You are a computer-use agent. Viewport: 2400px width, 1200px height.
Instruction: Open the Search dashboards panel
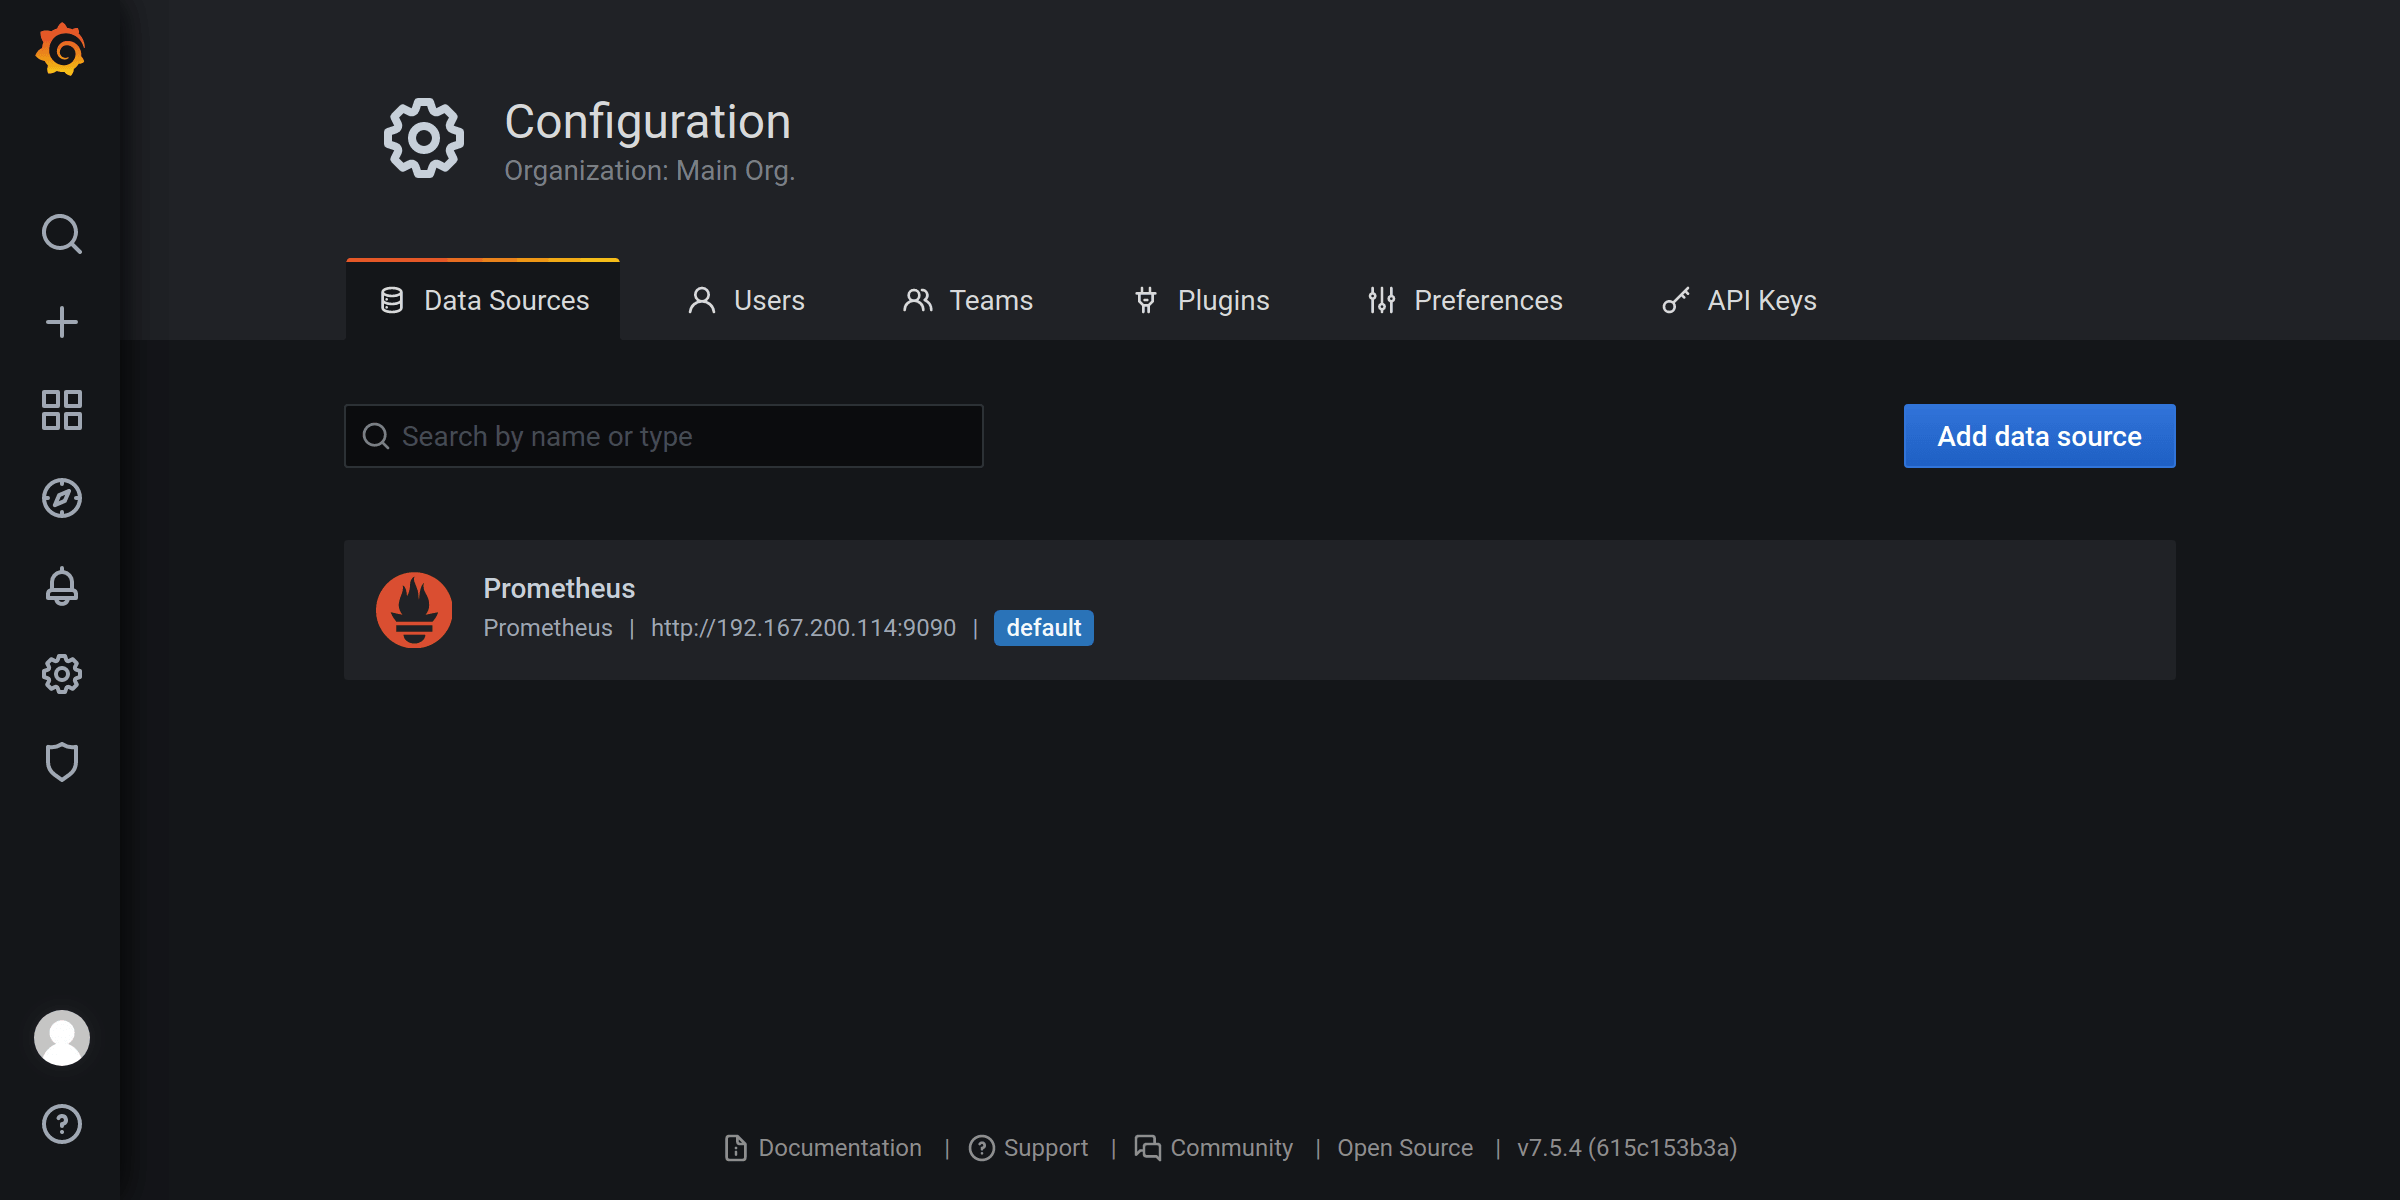point(61,233)
